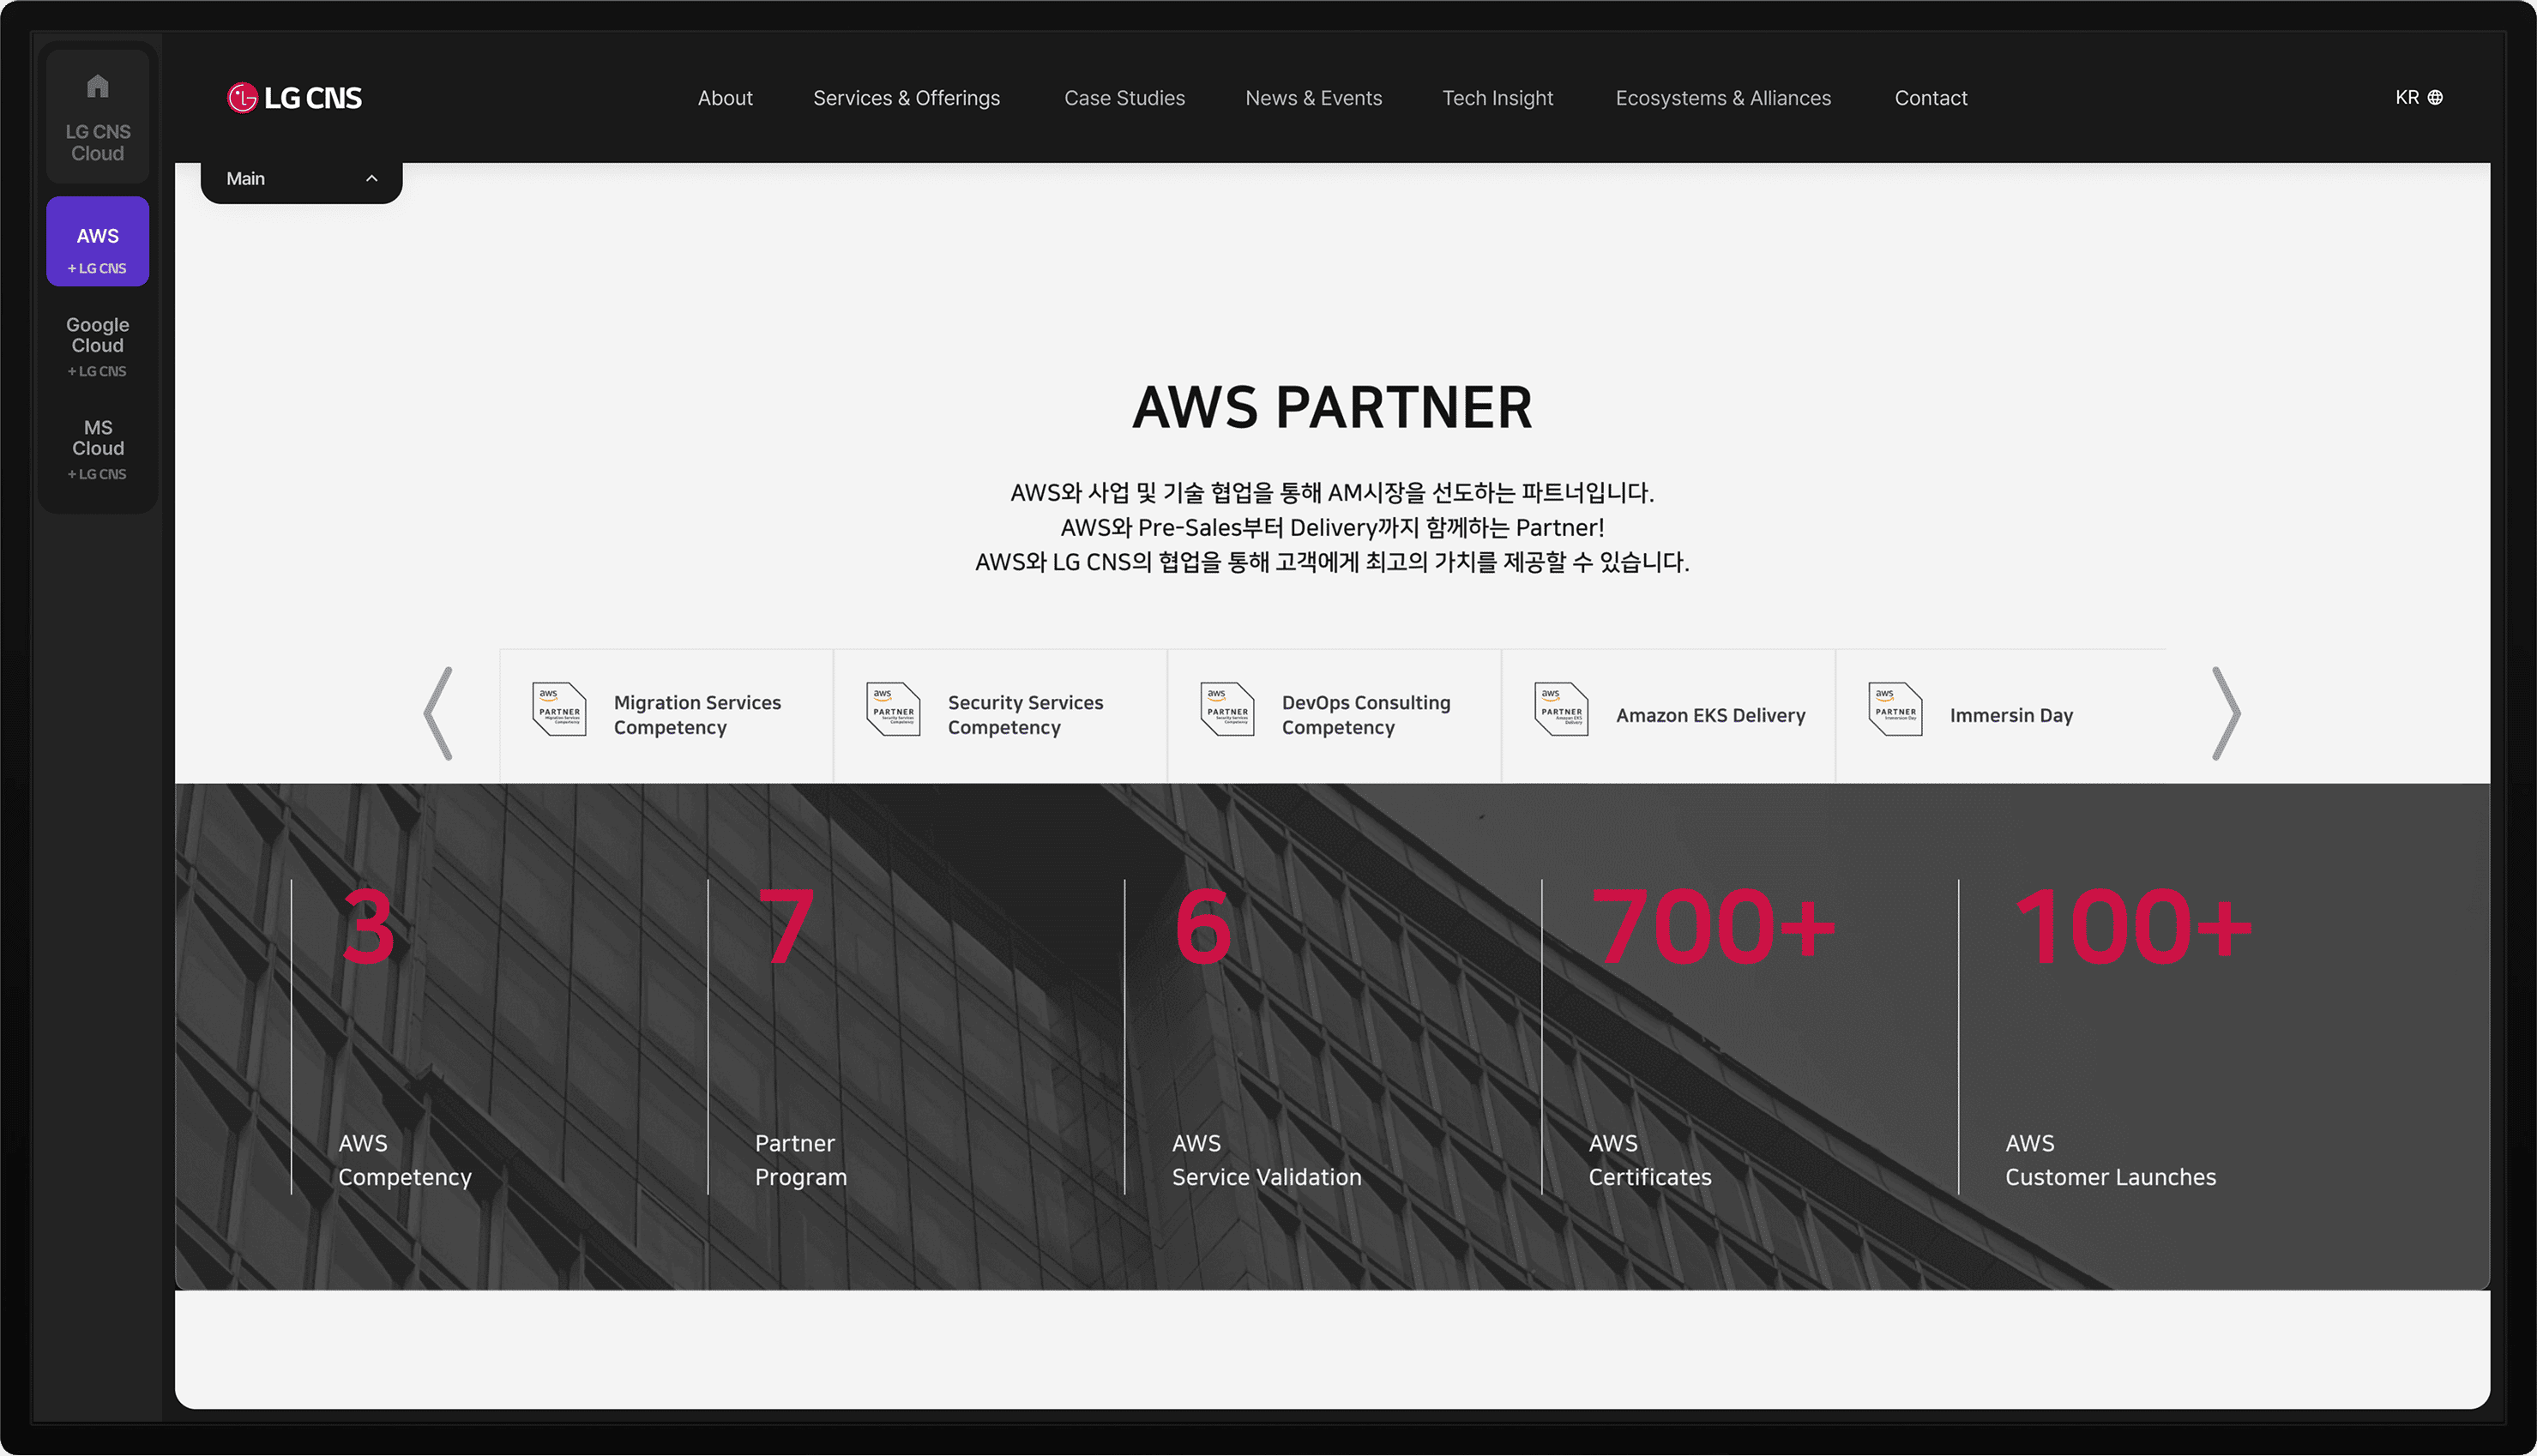Screen dimensions: 2537x1456
Task: Click the AWS Service Validation caption
Action: click(x=1267, y=1160)
